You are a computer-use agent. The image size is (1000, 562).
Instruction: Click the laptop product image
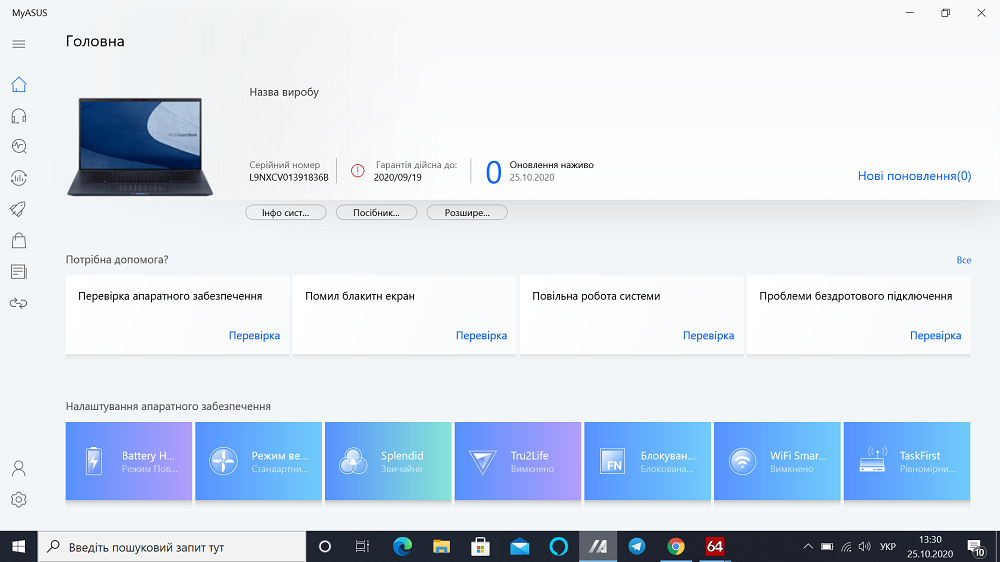tap(140, 147)
